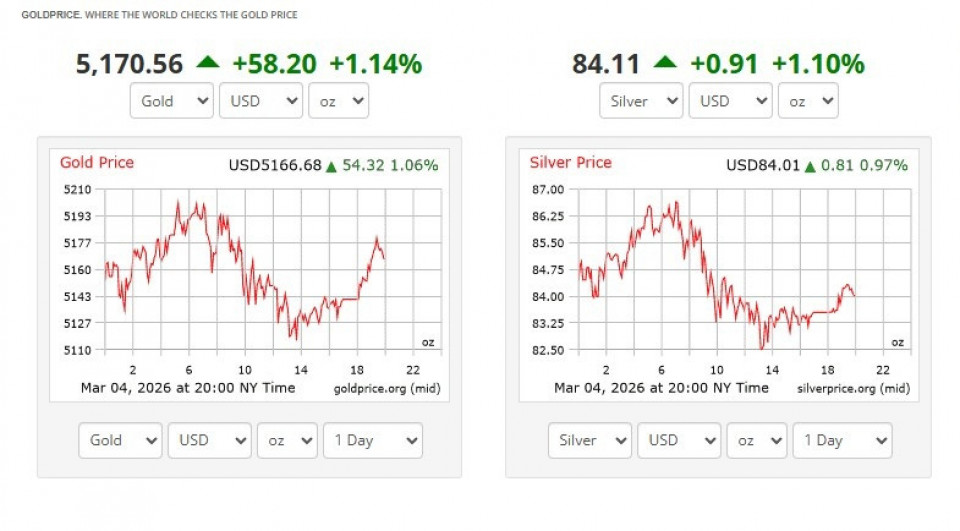Open USD dropdown below the silver chart
This screenshot has width=960, height=531.
(679, 440)
